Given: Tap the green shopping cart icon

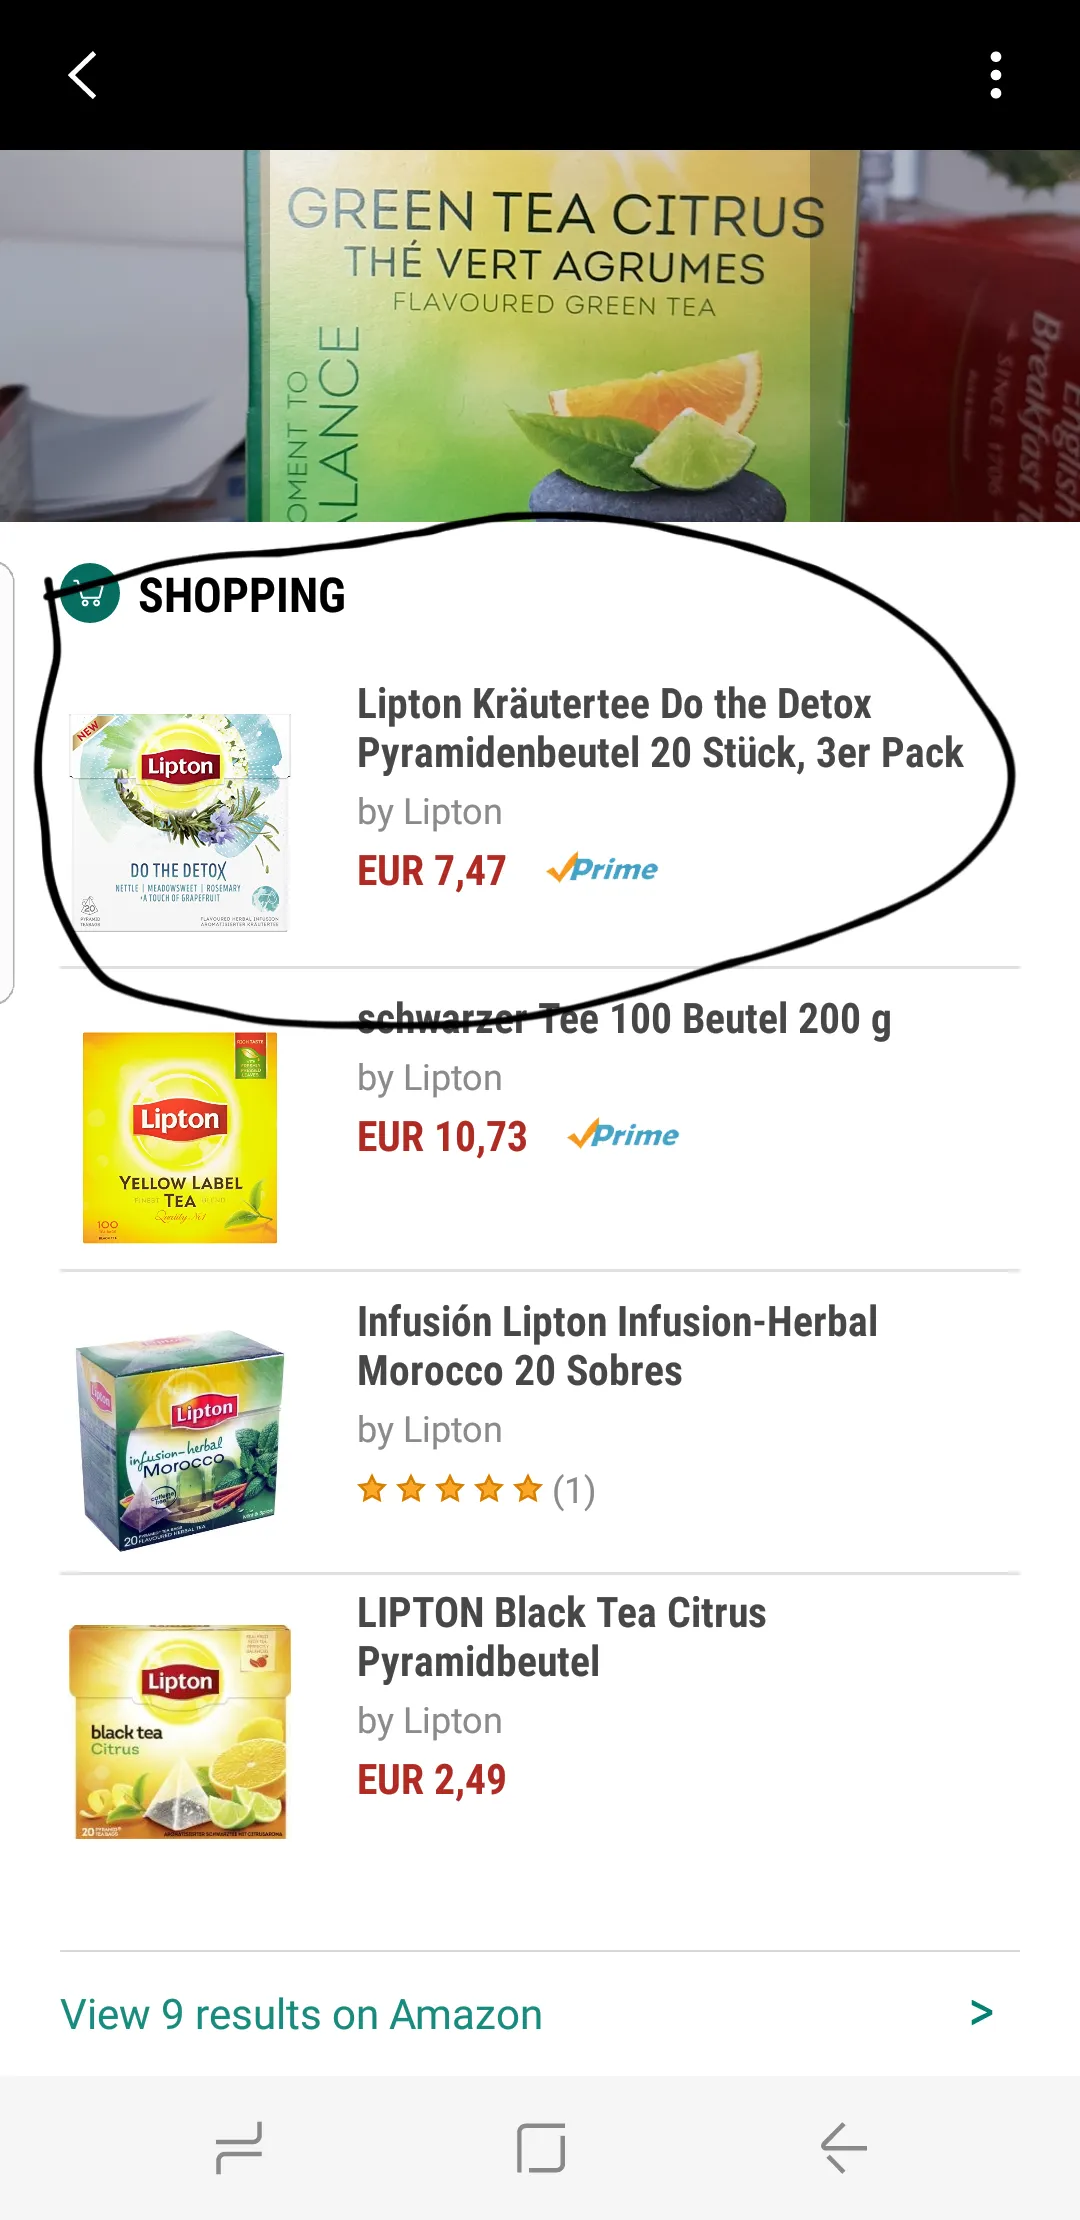Looking at the screenshot, I should pyautogui.click(x=90, y=593).
